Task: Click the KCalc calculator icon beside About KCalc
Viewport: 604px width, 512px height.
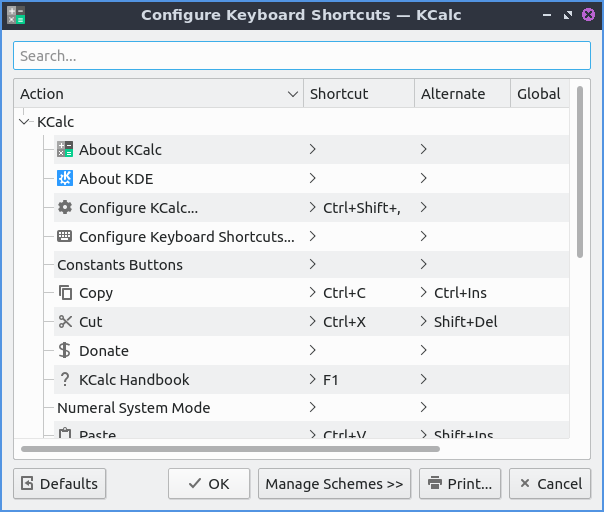Action: [65, 150]
